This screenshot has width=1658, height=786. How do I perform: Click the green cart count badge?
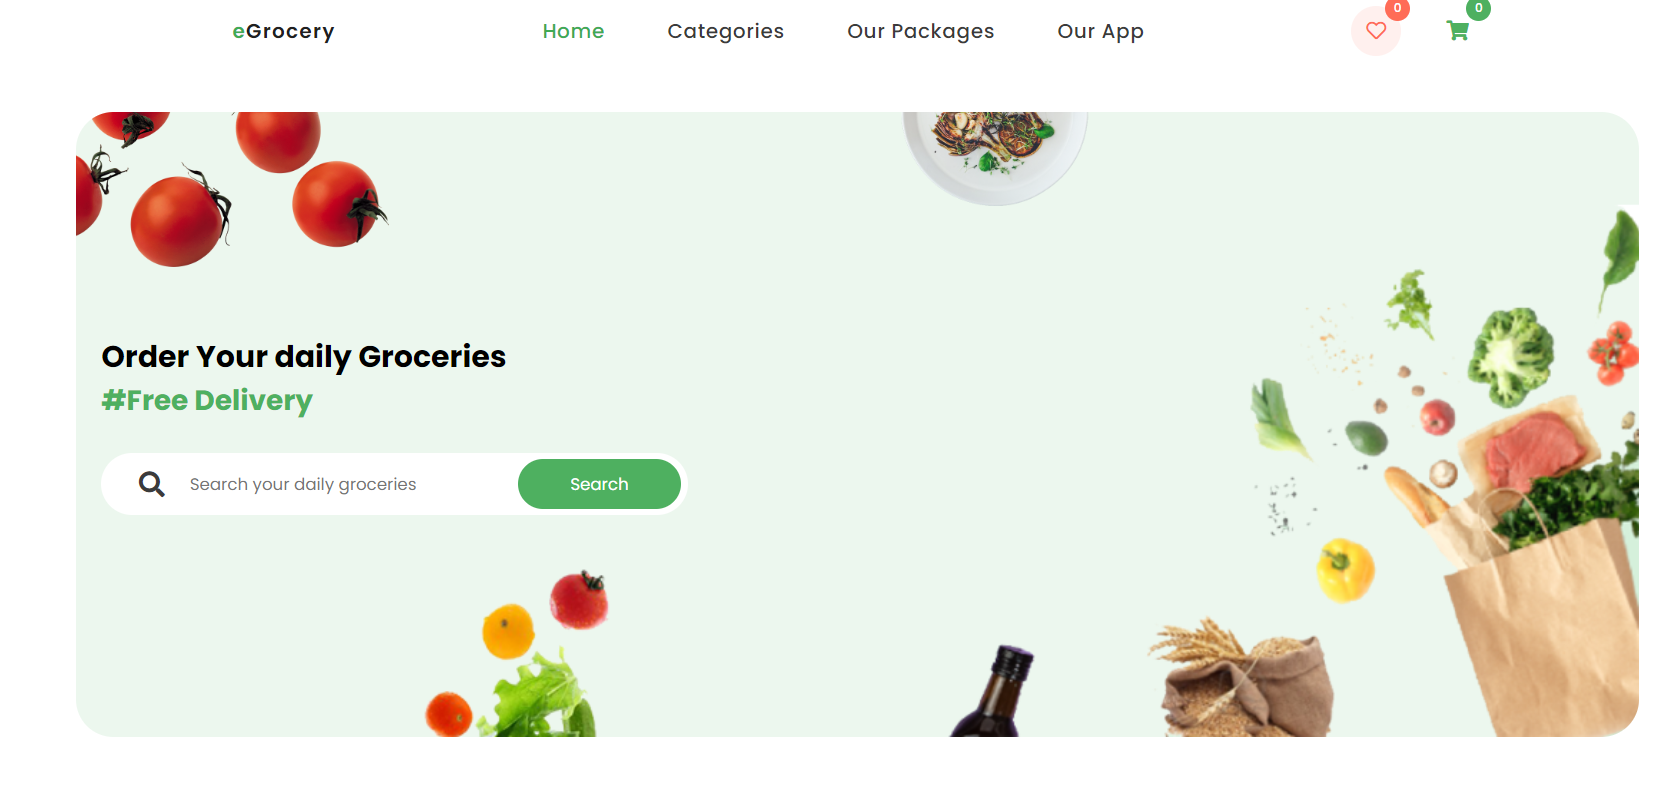(1478, 8)
